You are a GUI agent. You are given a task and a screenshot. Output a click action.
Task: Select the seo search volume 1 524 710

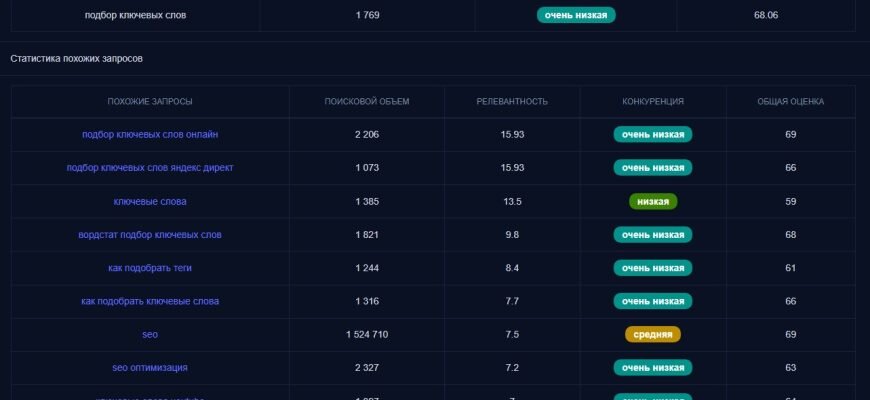pos(367,335)
